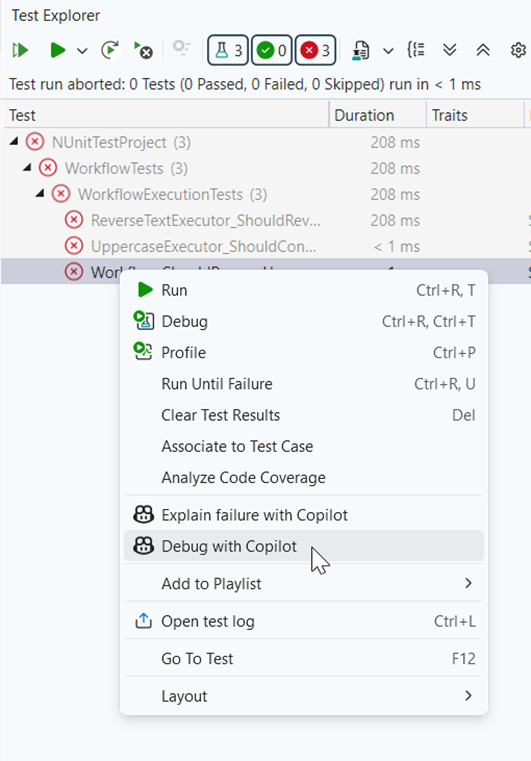Collapse the NUnitTestProject node
Viewport: 531px width, 761px height.
point(14,141)
